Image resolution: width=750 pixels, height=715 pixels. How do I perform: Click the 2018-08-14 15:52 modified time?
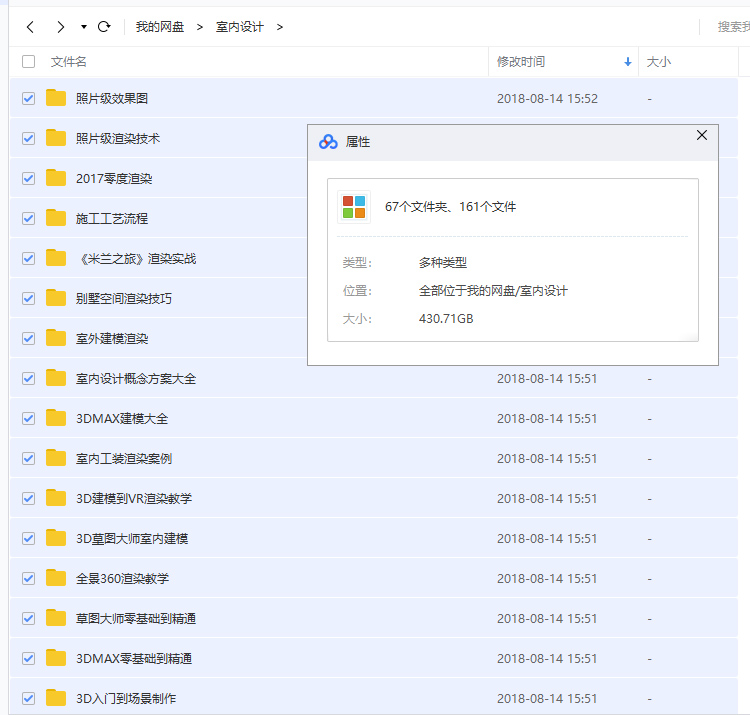(x=547, y=99)
